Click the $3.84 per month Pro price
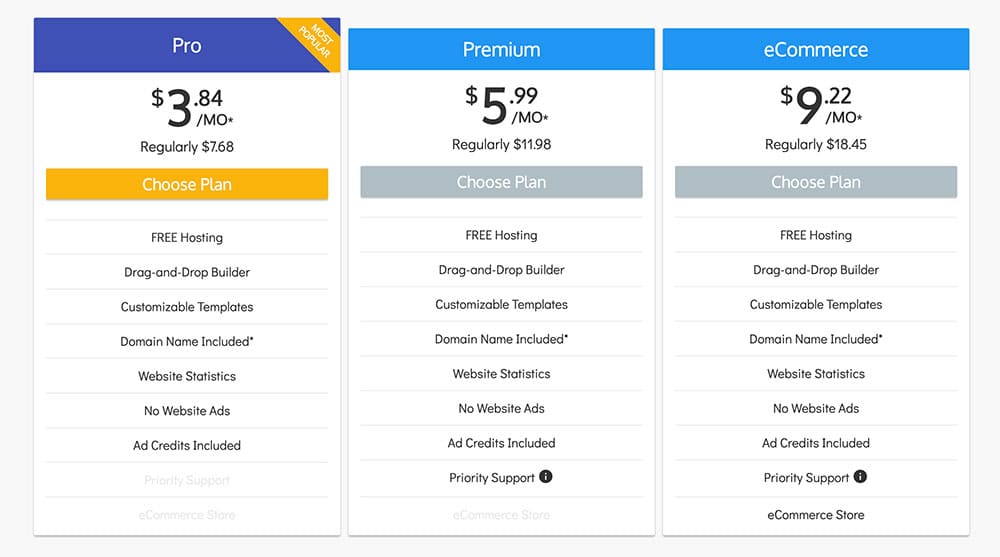 192,107
